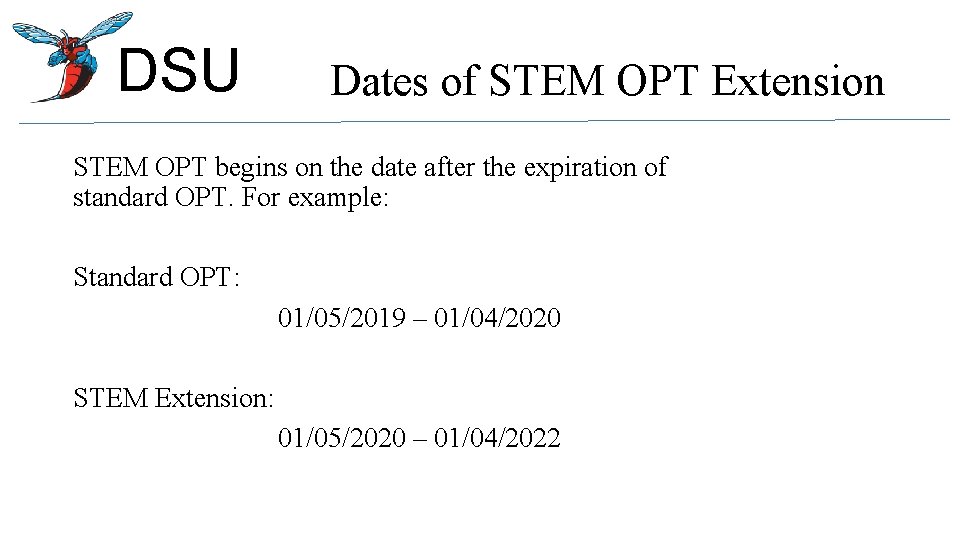Viewport: 960px width, 540px height.
Task: Click the horizontal divider line under header
Action: [484, 121]
